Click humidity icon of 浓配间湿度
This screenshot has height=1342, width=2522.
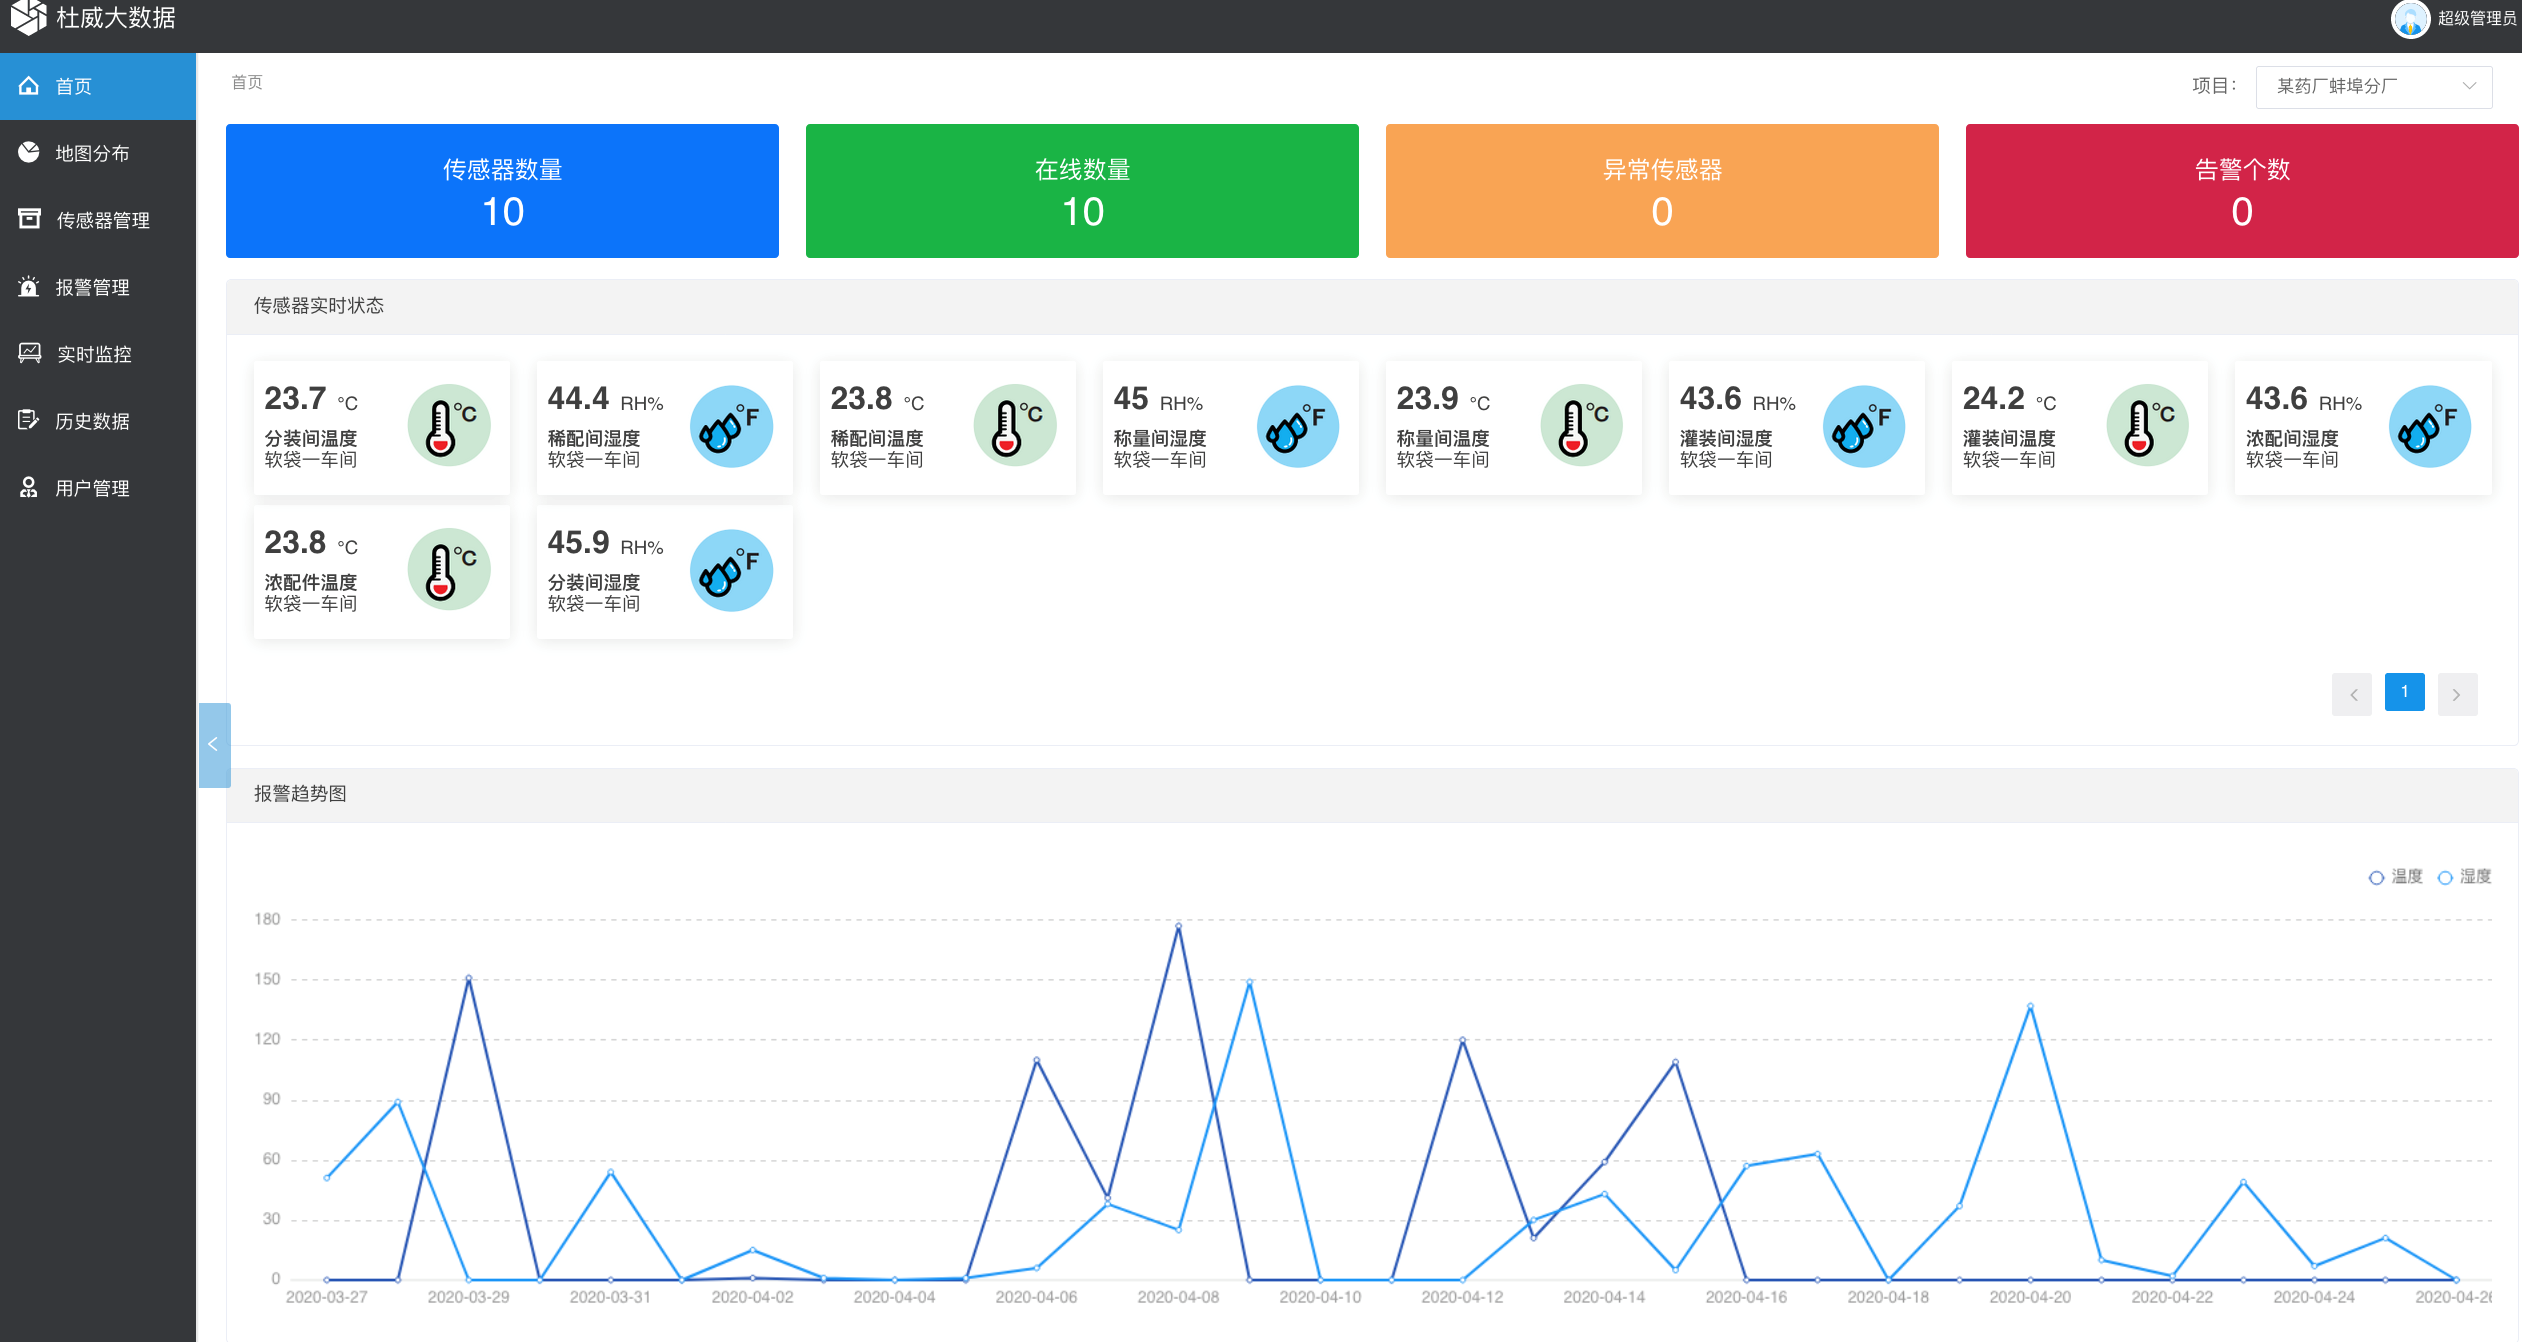pyautogui.click(x=2430, y=426)
